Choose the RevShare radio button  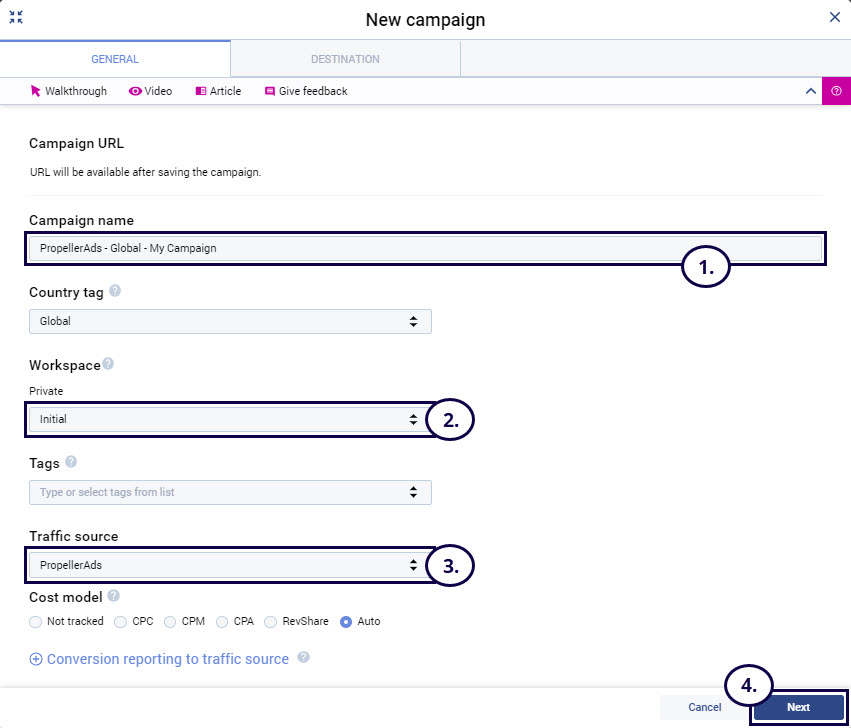pyautogui.click(x=270, y=621)
